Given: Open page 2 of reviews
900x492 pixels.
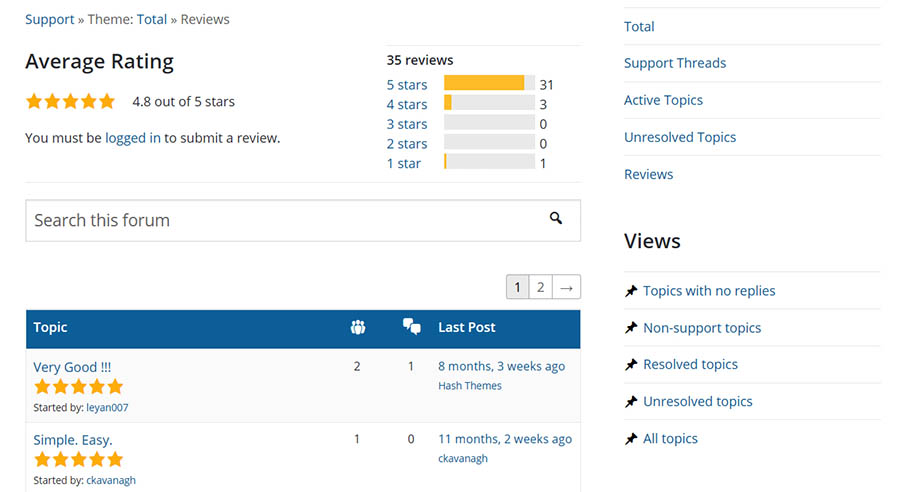Looking at the screenshot, I should [540, 287].
